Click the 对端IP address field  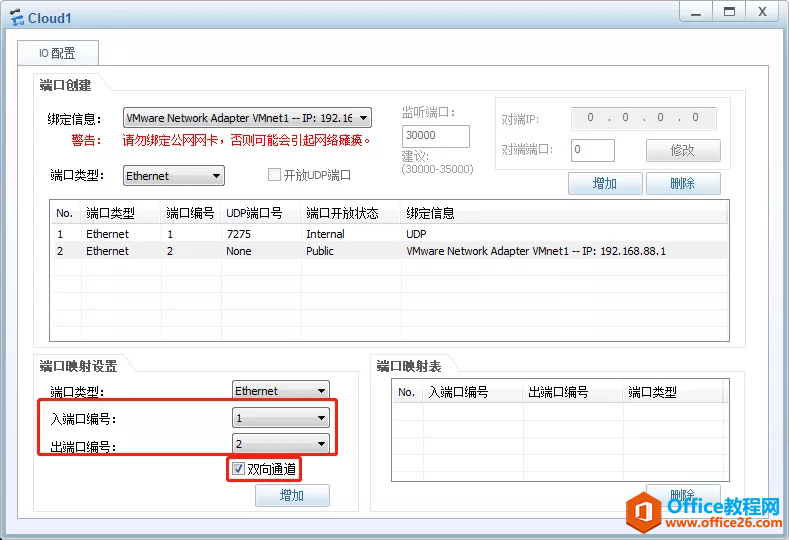(x=644, y=118)
